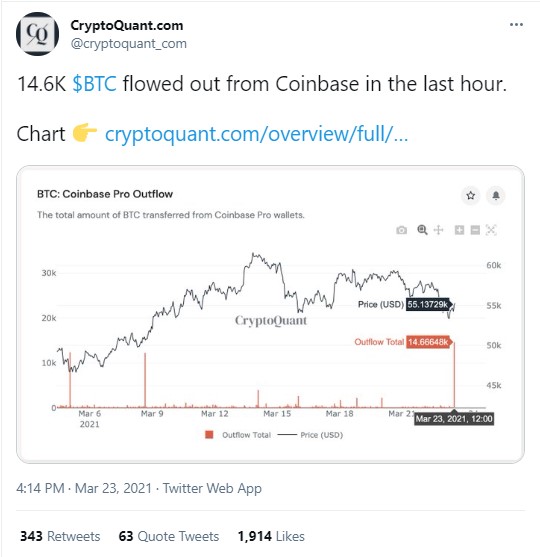Screen dimensions: 540x557
Task: Zoom out with the minus chart button
Action: tap(475, 230)
